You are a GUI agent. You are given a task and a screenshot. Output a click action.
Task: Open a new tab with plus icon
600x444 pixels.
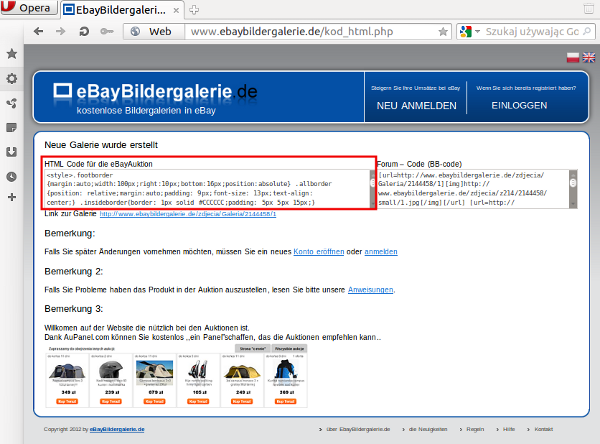(x=194, y=10)
